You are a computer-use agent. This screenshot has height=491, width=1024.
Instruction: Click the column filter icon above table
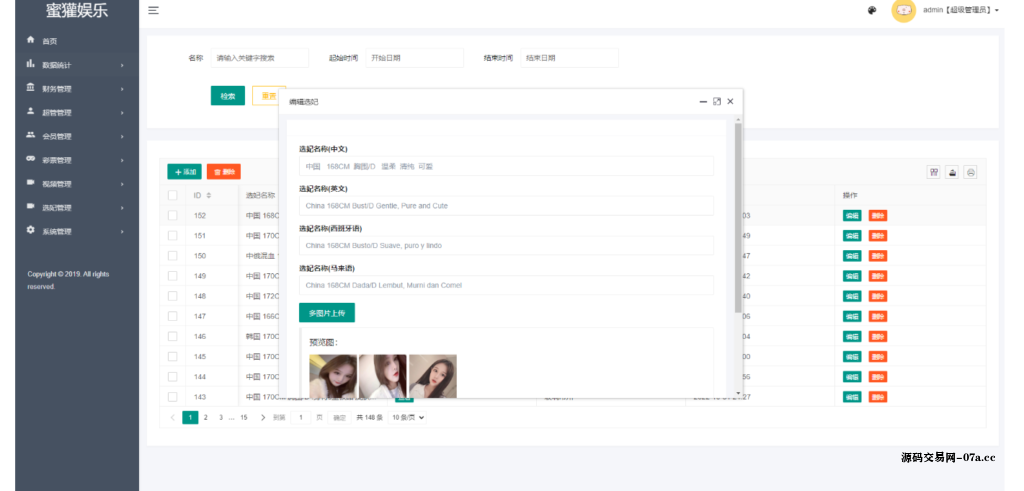click(x=934, y=172)
